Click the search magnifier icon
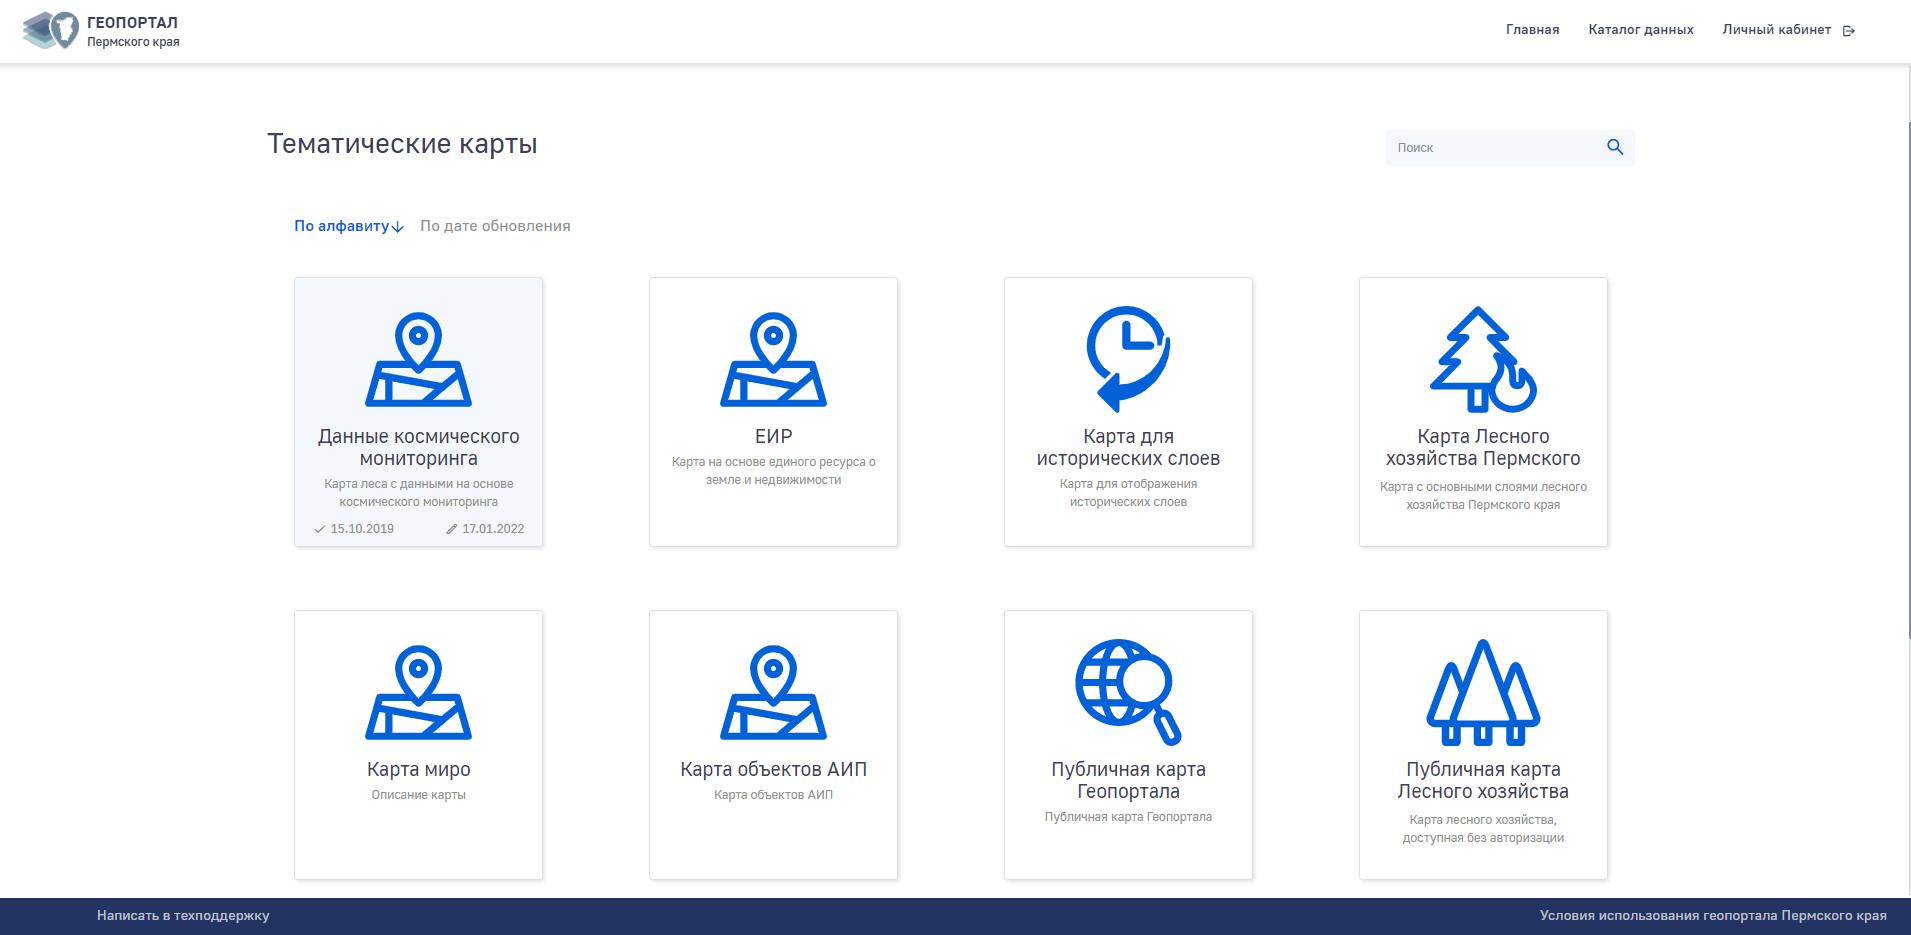Screen dimensions: 1911x935 pyautogui.click(x=1614, y=147)
